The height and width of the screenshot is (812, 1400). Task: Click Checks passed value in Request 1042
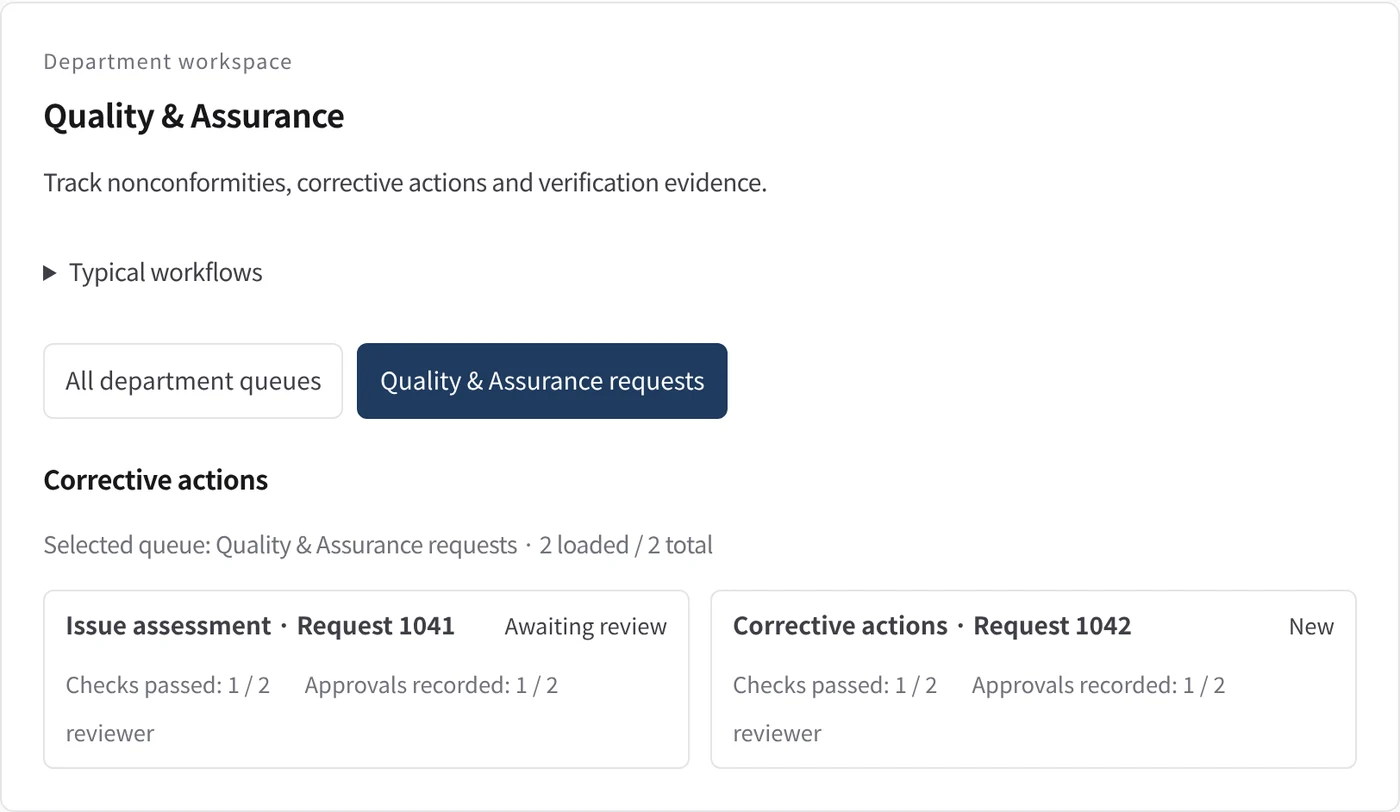(x=835, y=685)
